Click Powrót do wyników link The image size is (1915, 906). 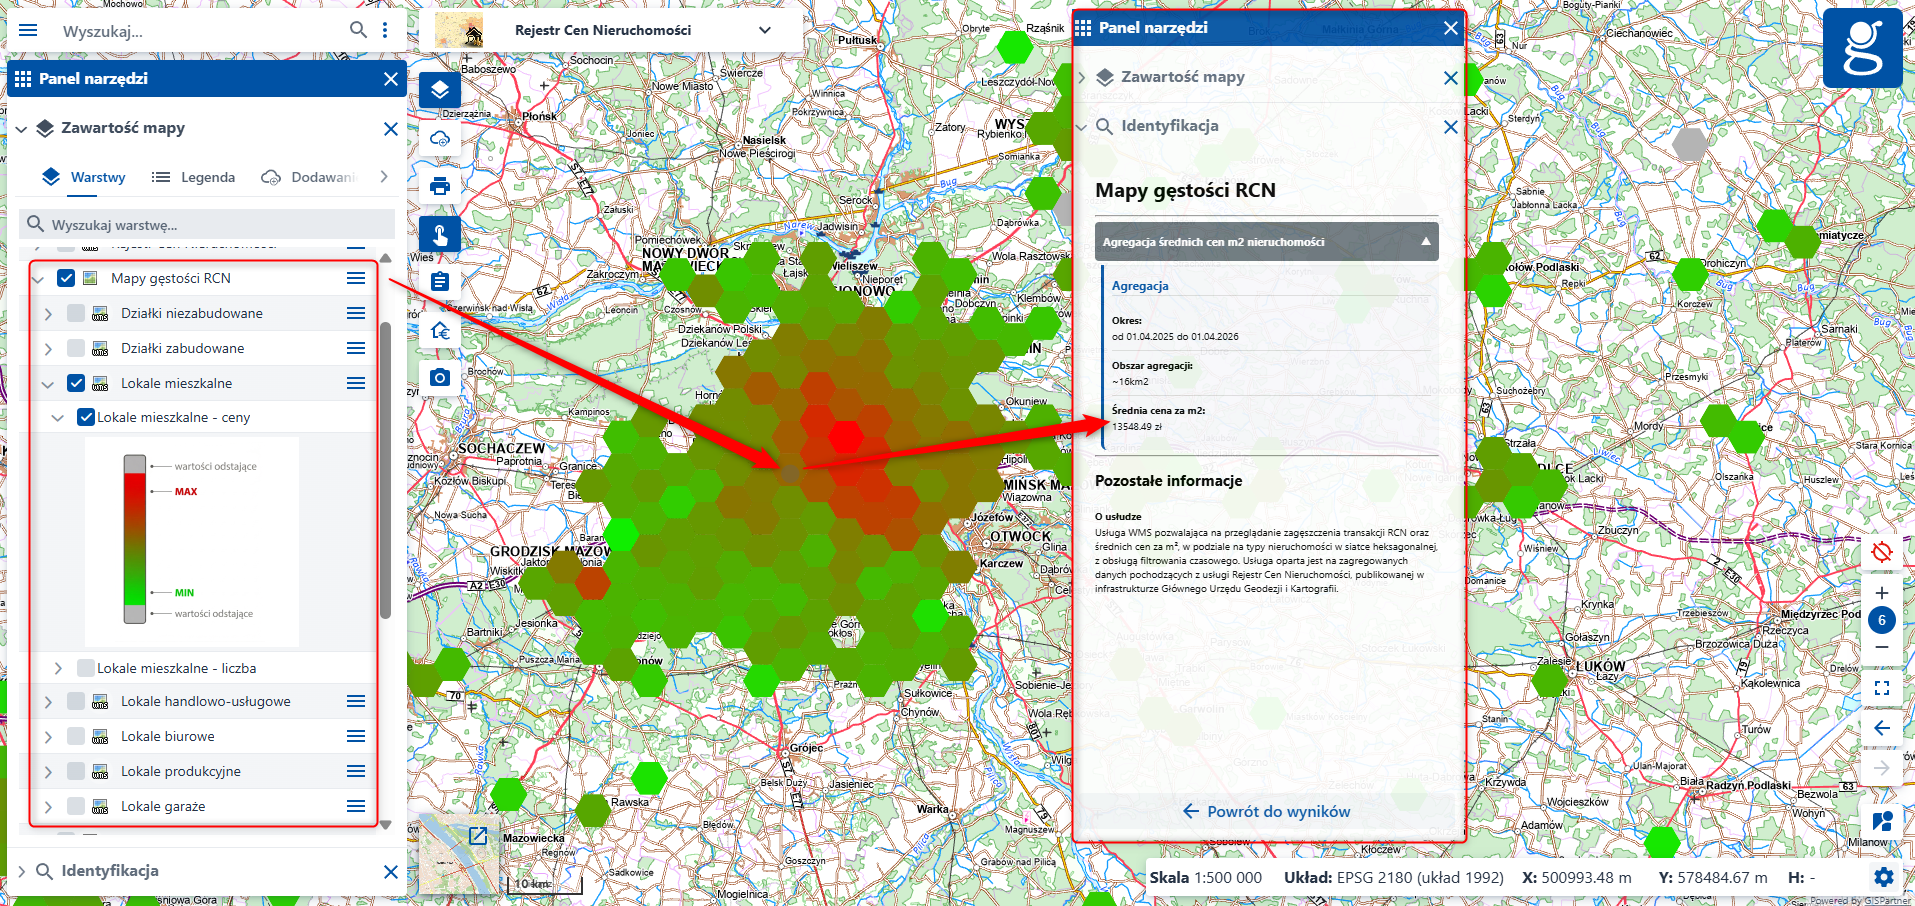(x=1266, y=811)
